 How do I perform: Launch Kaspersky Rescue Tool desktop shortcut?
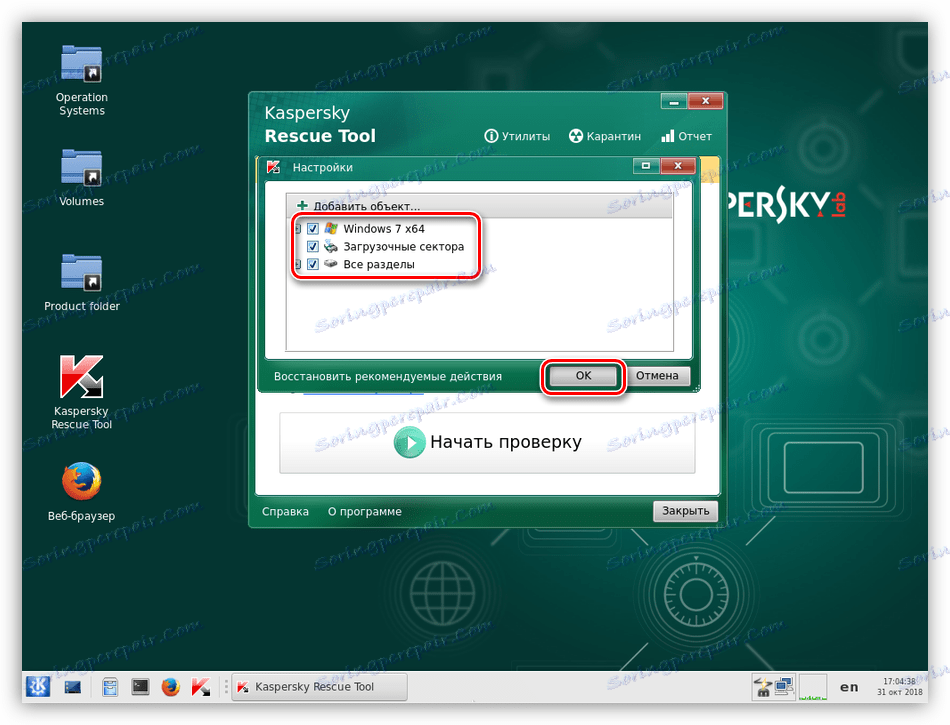pyautogui.click(x=82, y=391)
